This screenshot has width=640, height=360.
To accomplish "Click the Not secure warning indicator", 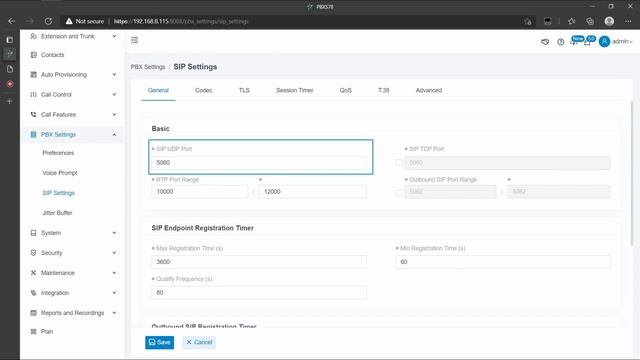I will (x=85, y=21).
